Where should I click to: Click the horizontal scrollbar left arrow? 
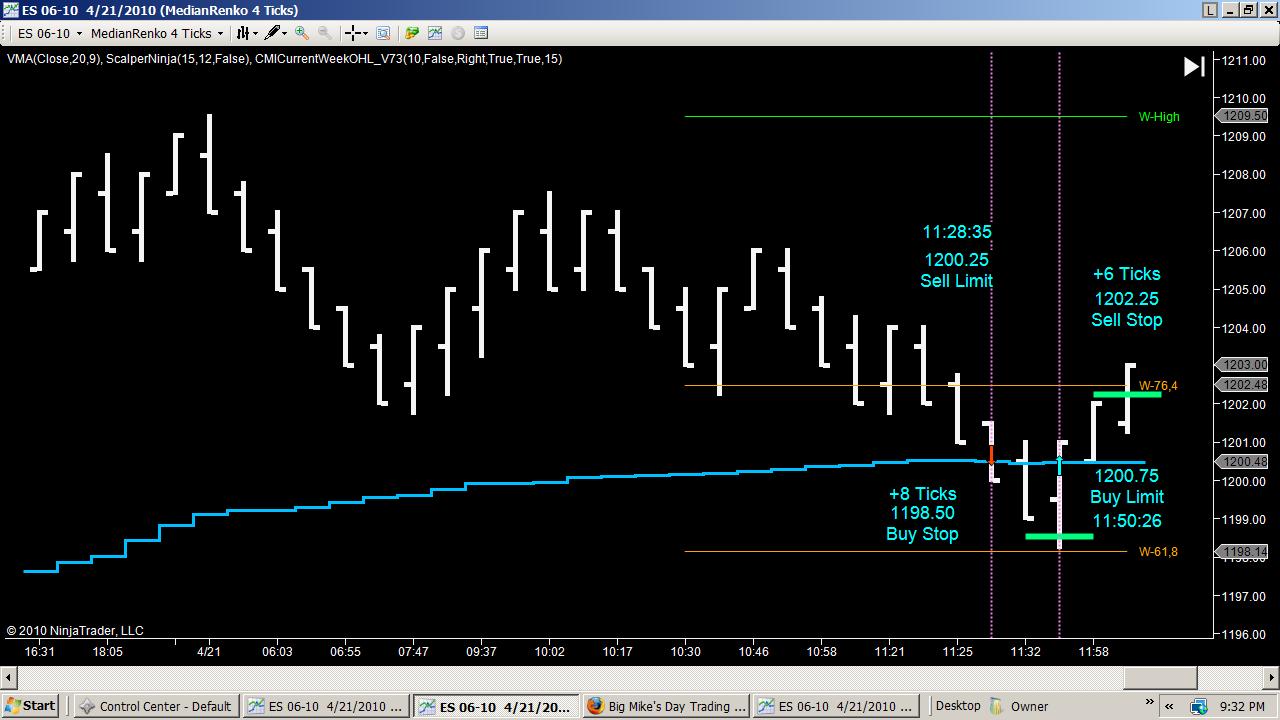pyautogui.click(x=7, y=678)
